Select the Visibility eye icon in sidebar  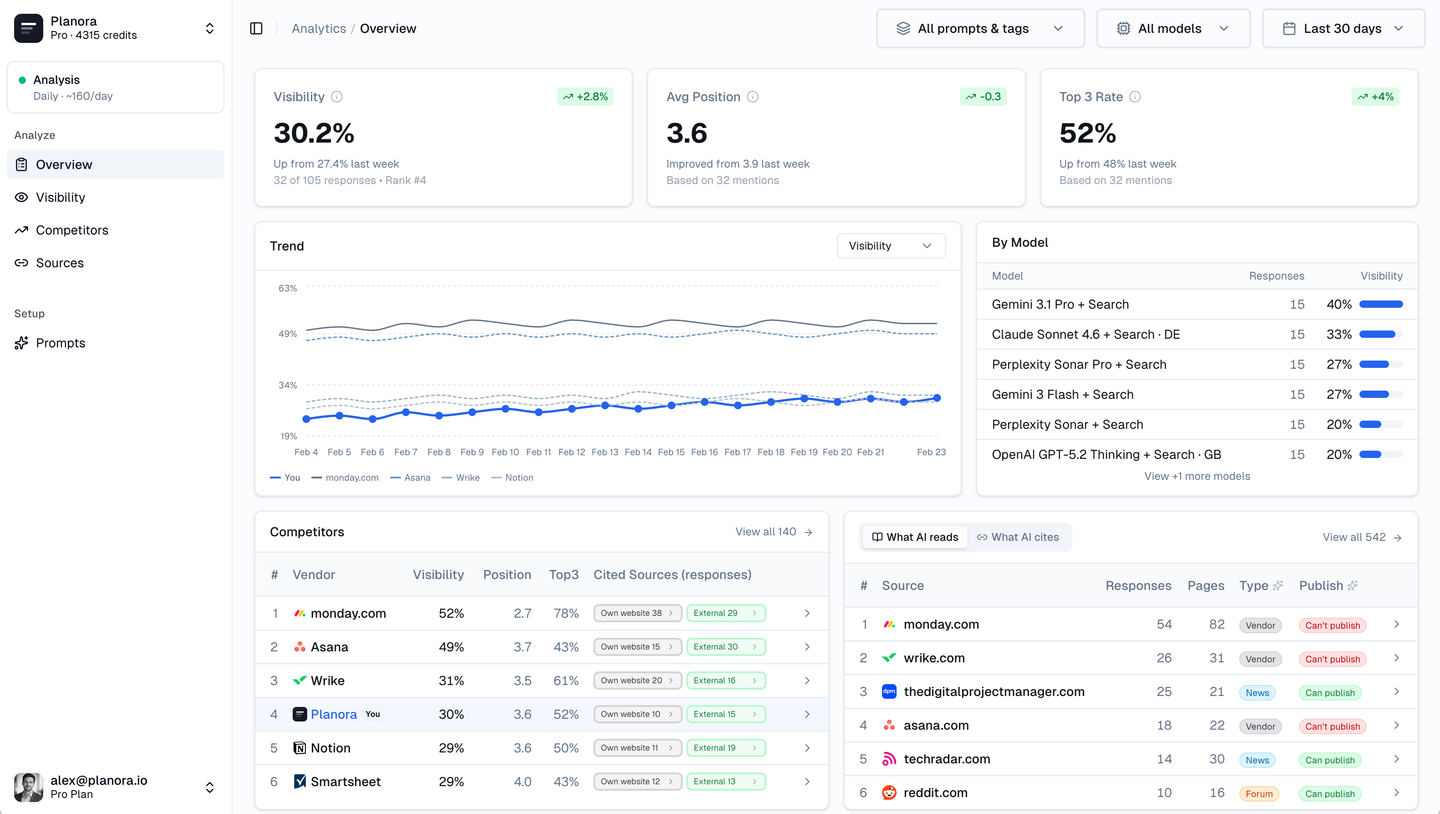click(20, 197)
